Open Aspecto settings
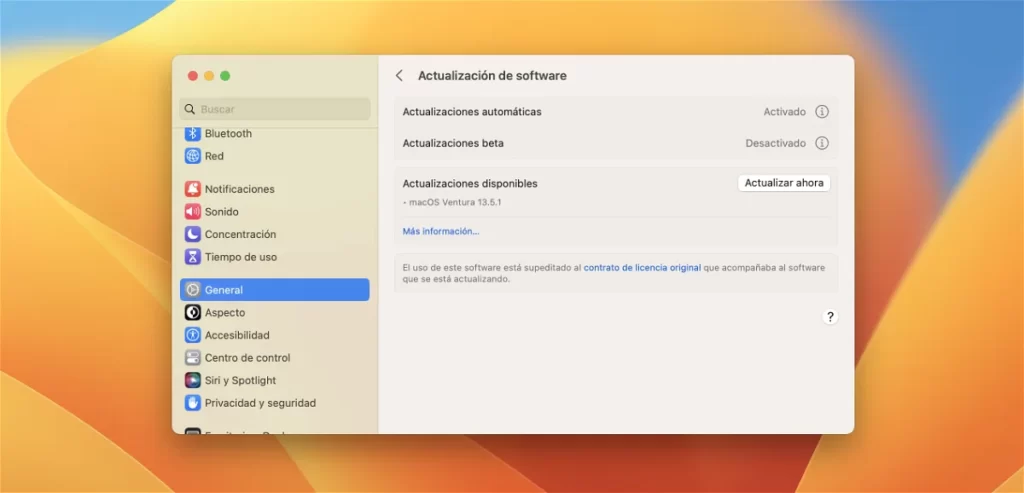The height and width of the screenshot is (493, 1024). 275,312
